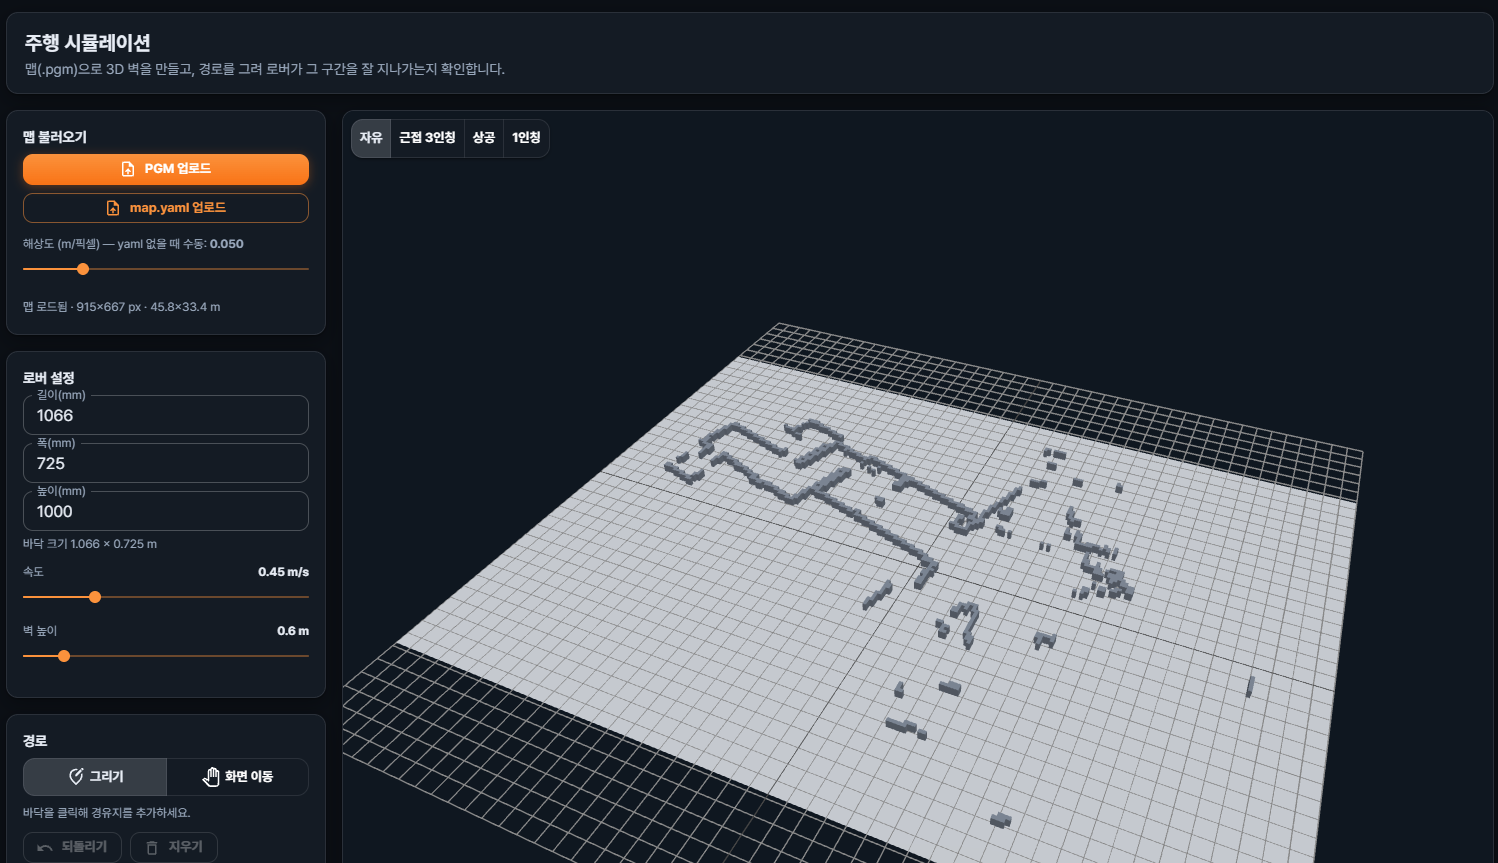Click the pencil icon in 그리기

pos(76,777)
